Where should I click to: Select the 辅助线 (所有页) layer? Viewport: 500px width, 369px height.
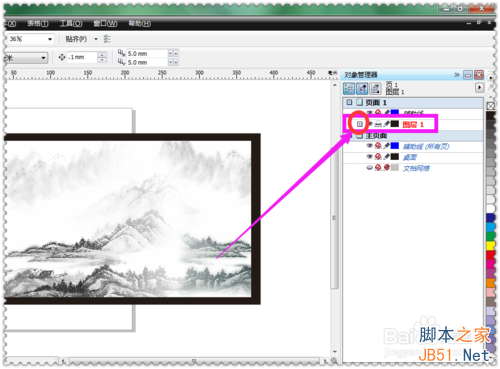click(426, 146)
